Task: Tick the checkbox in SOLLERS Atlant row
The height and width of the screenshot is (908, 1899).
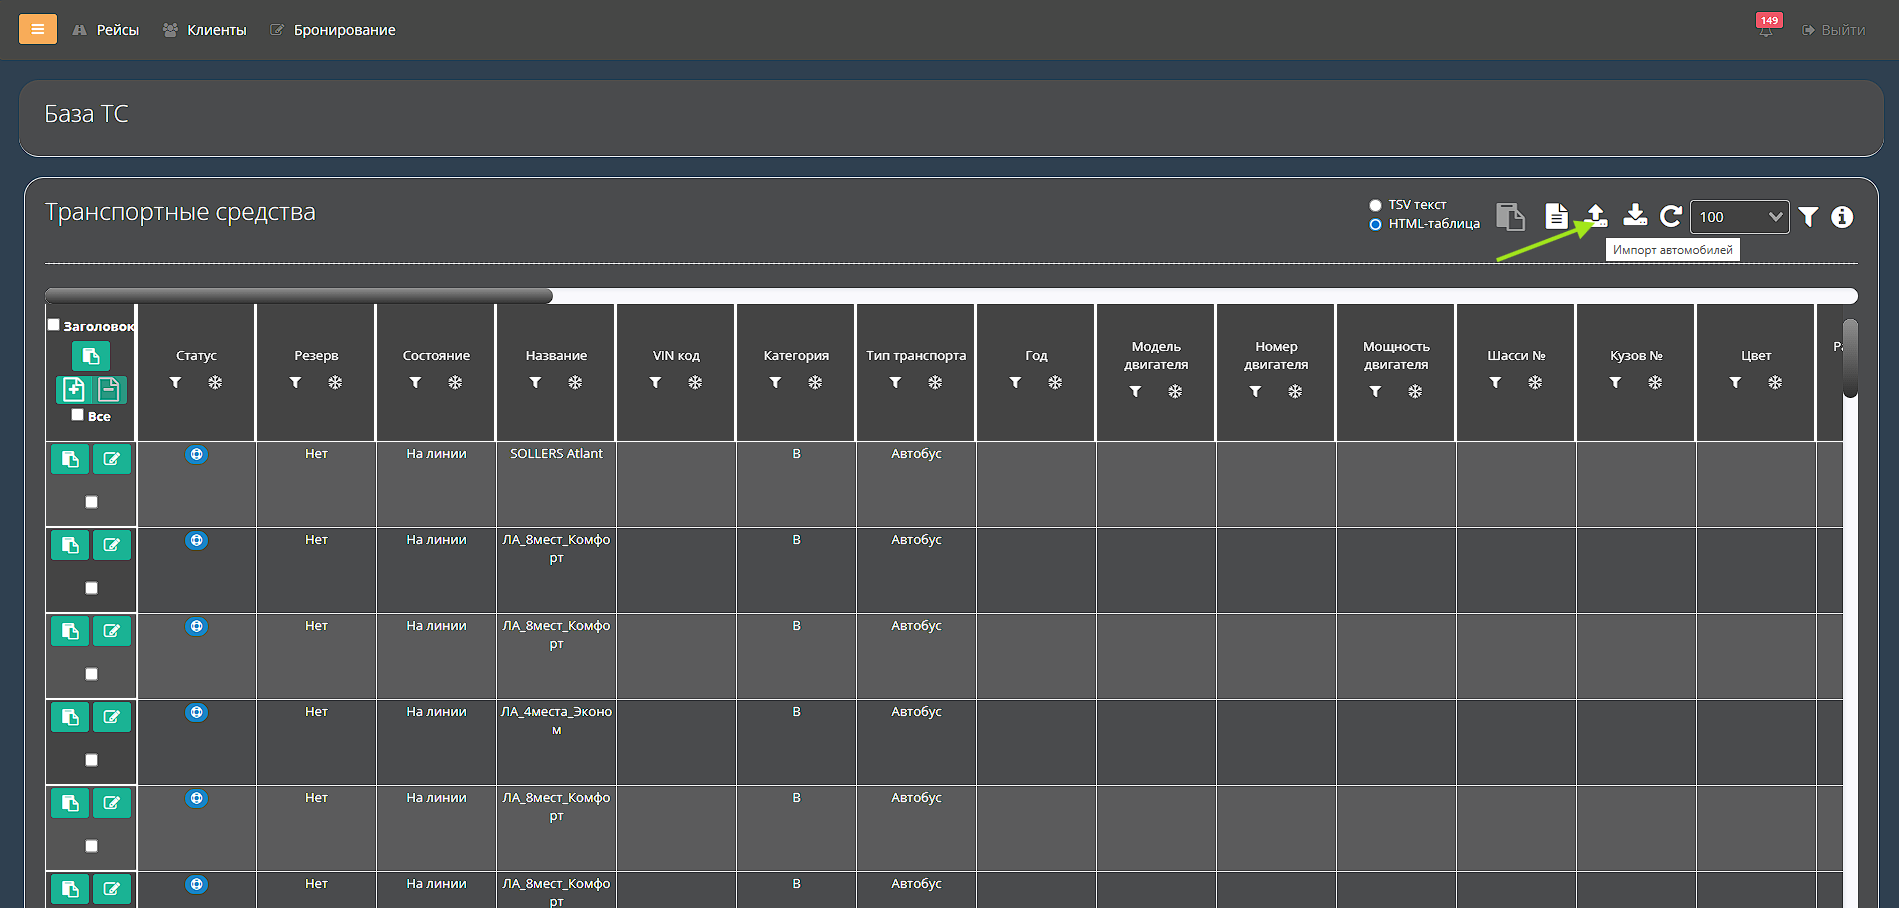Action: [x=92, y=502]
